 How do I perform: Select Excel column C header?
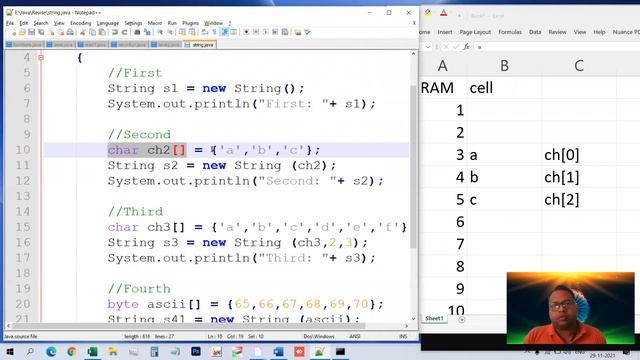pyautogui.click(x=579, y=66)
